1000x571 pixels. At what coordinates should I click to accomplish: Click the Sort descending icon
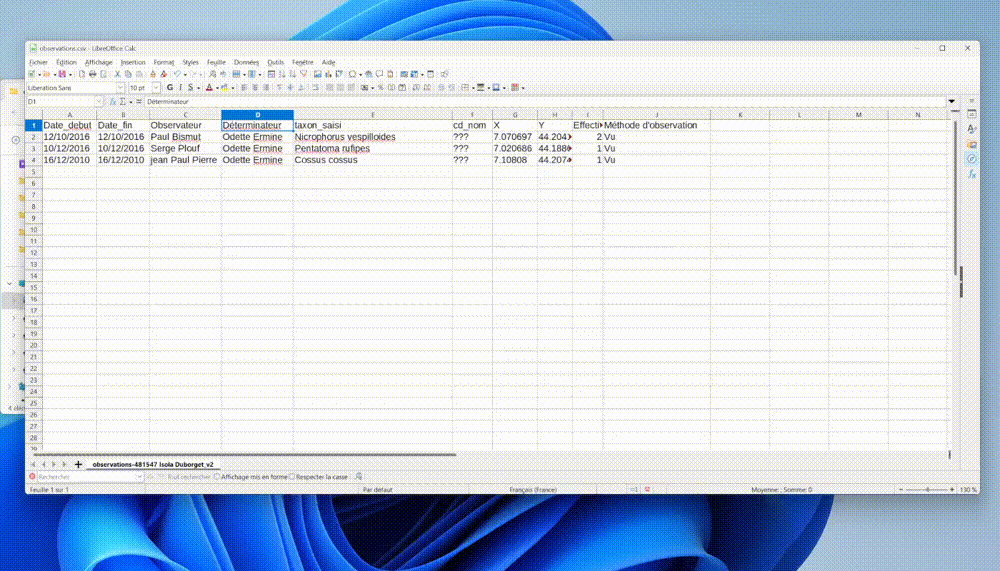(x=293, y=74)
